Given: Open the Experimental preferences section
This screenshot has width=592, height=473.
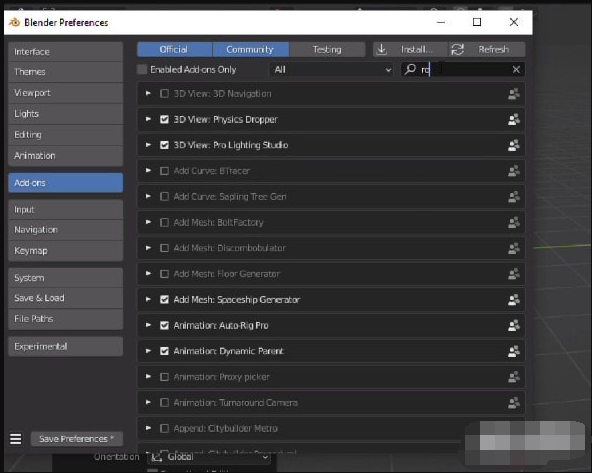Looking at the screenshot, I should point(66,347).
